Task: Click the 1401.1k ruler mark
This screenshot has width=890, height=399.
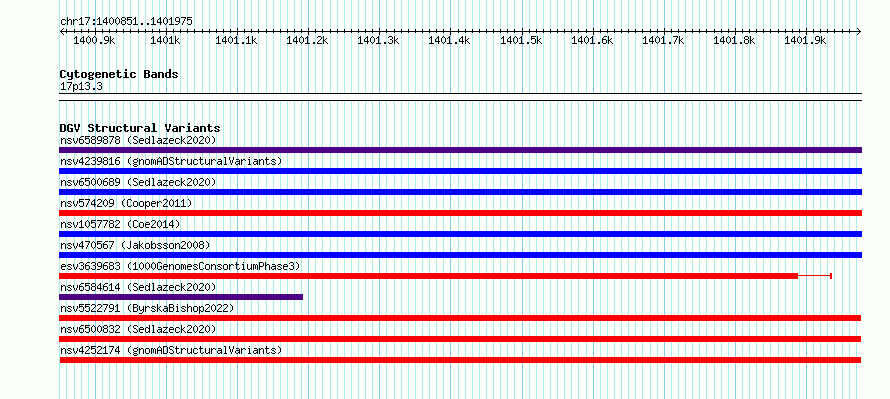Action: 237,41
